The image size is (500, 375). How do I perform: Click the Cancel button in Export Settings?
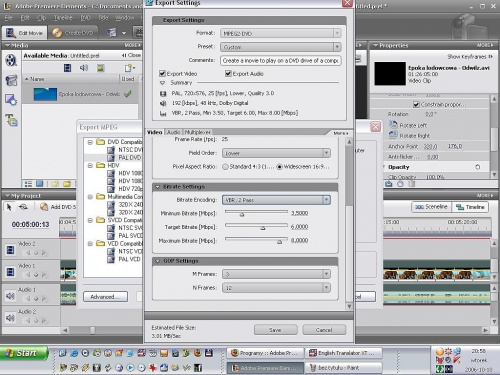click(x=324, y=330)
